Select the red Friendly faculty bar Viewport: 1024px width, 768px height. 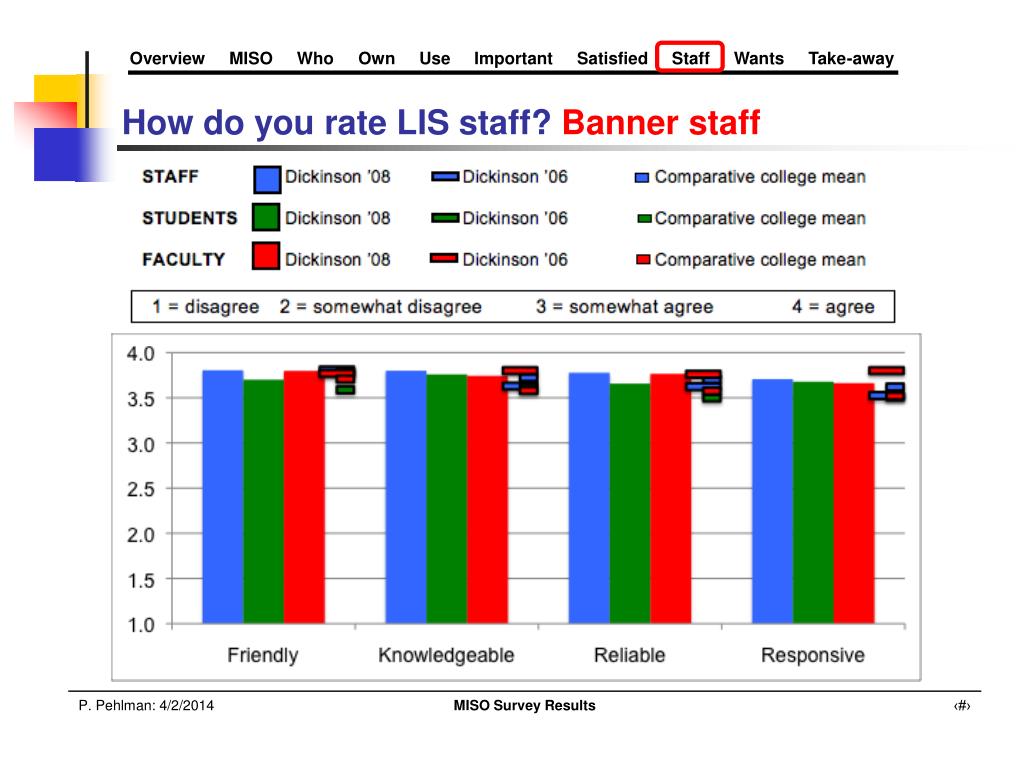tap(304, 497)
